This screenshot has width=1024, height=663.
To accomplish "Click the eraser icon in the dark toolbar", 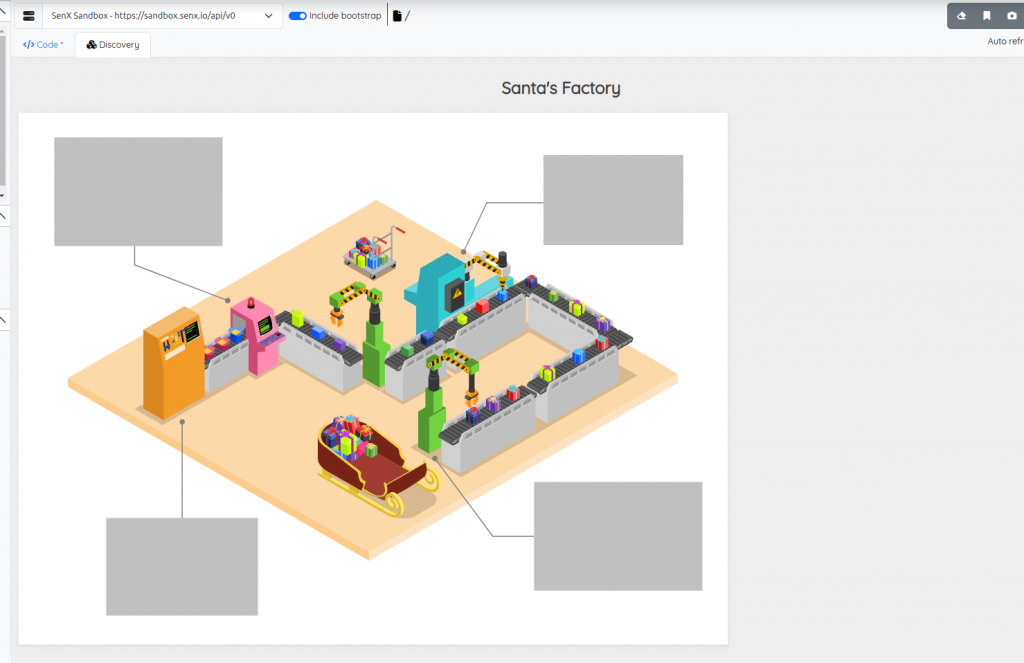I will (961, 16).
